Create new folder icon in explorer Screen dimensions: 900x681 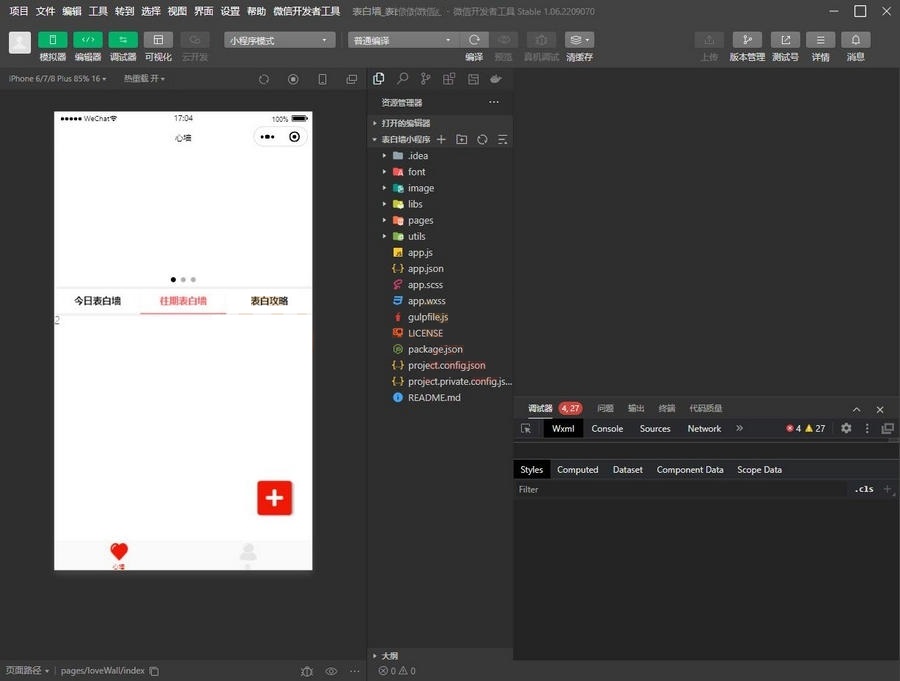(461, 139)
